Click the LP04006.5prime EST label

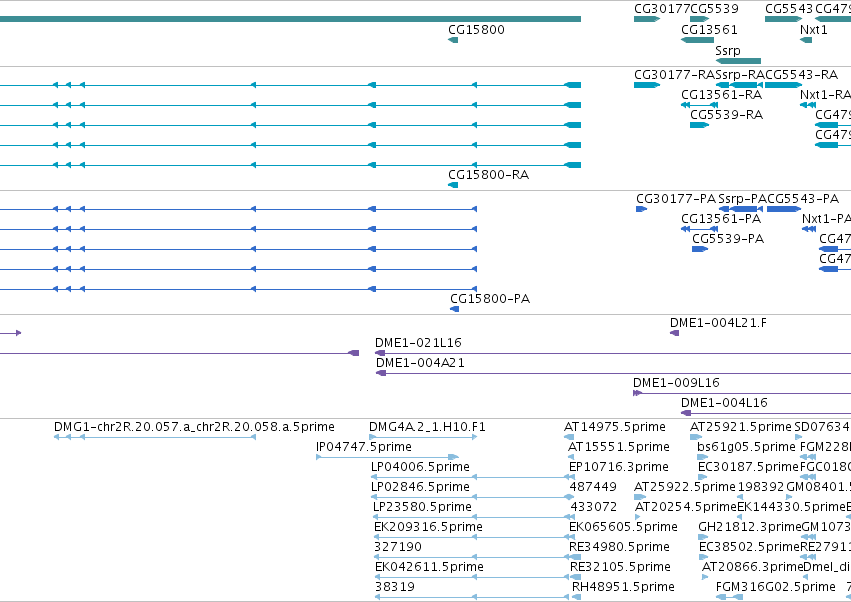(420, 467)
